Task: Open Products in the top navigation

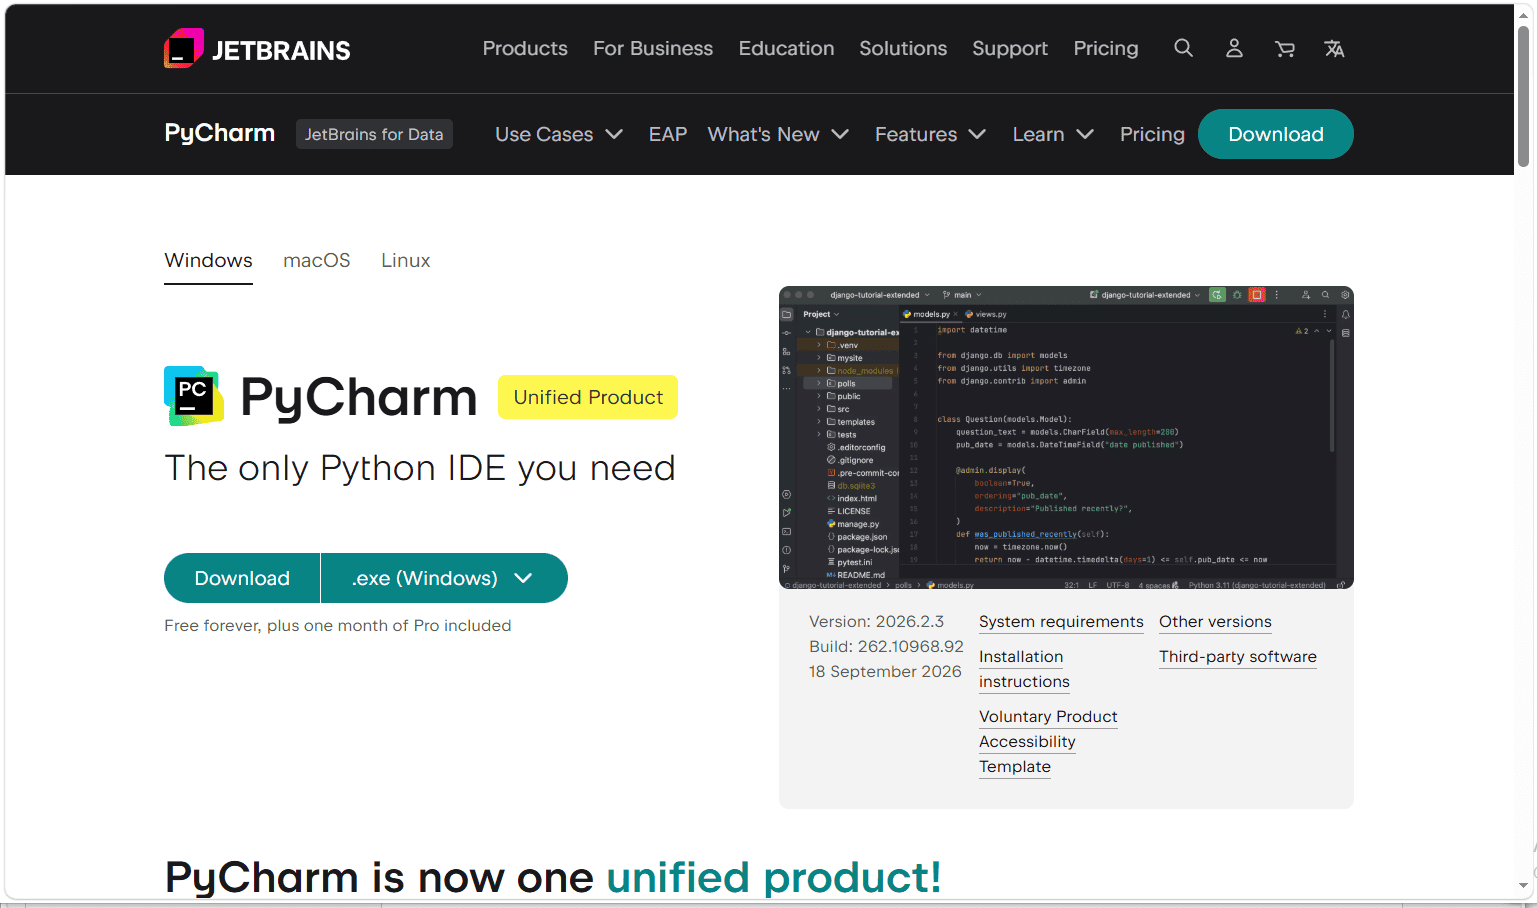Action: (525, 48)
